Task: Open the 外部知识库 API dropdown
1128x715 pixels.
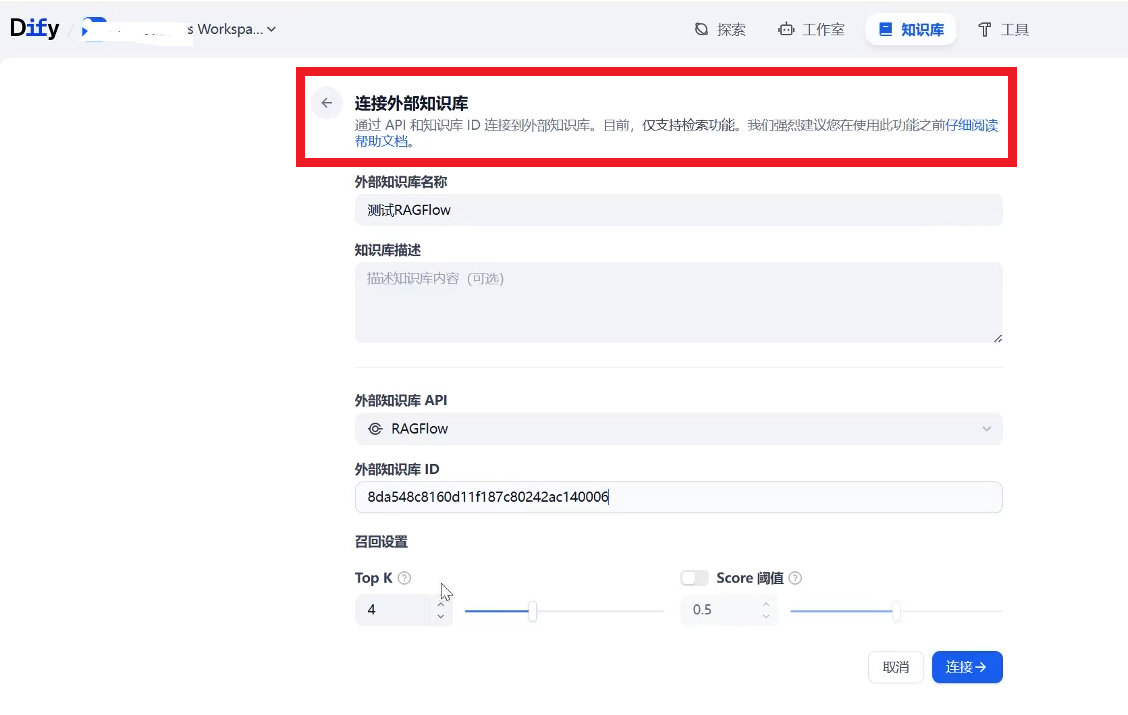Action: [678, 429]
